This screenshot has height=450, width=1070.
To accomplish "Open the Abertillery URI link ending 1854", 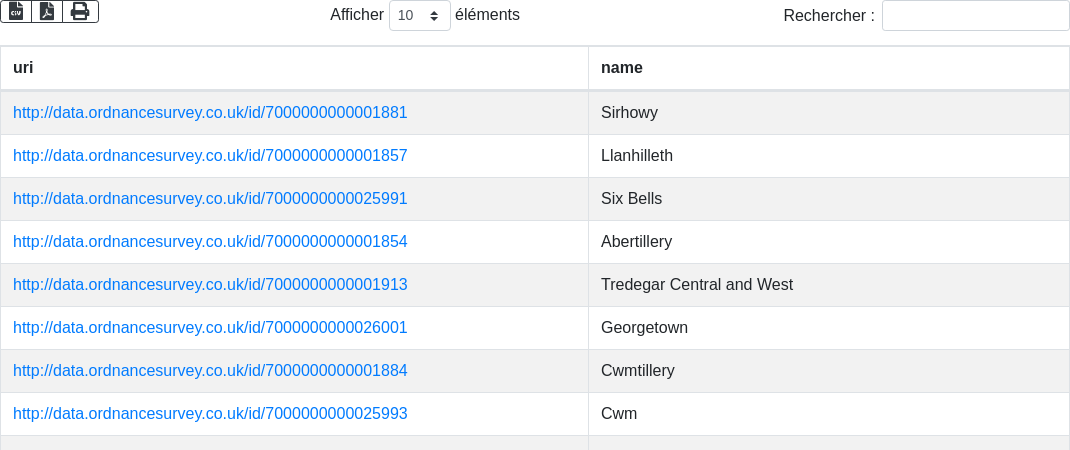I will click(x=210, y=242).
